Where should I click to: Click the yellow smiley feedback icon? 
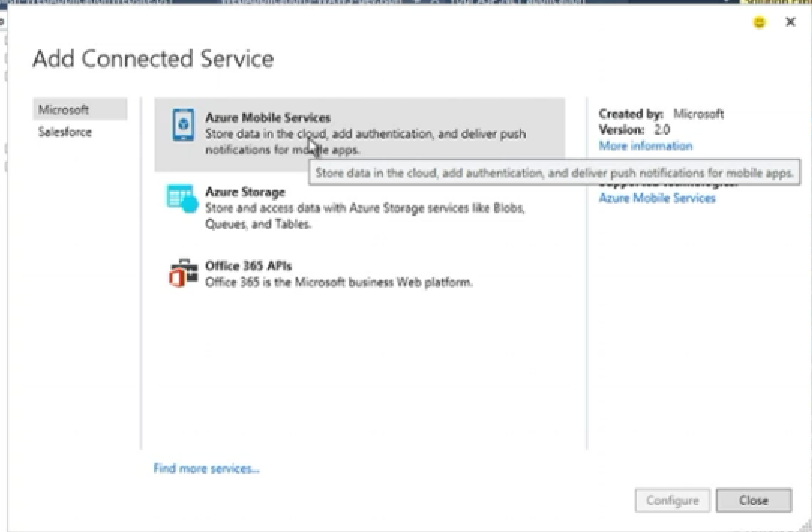coord(760,23)
